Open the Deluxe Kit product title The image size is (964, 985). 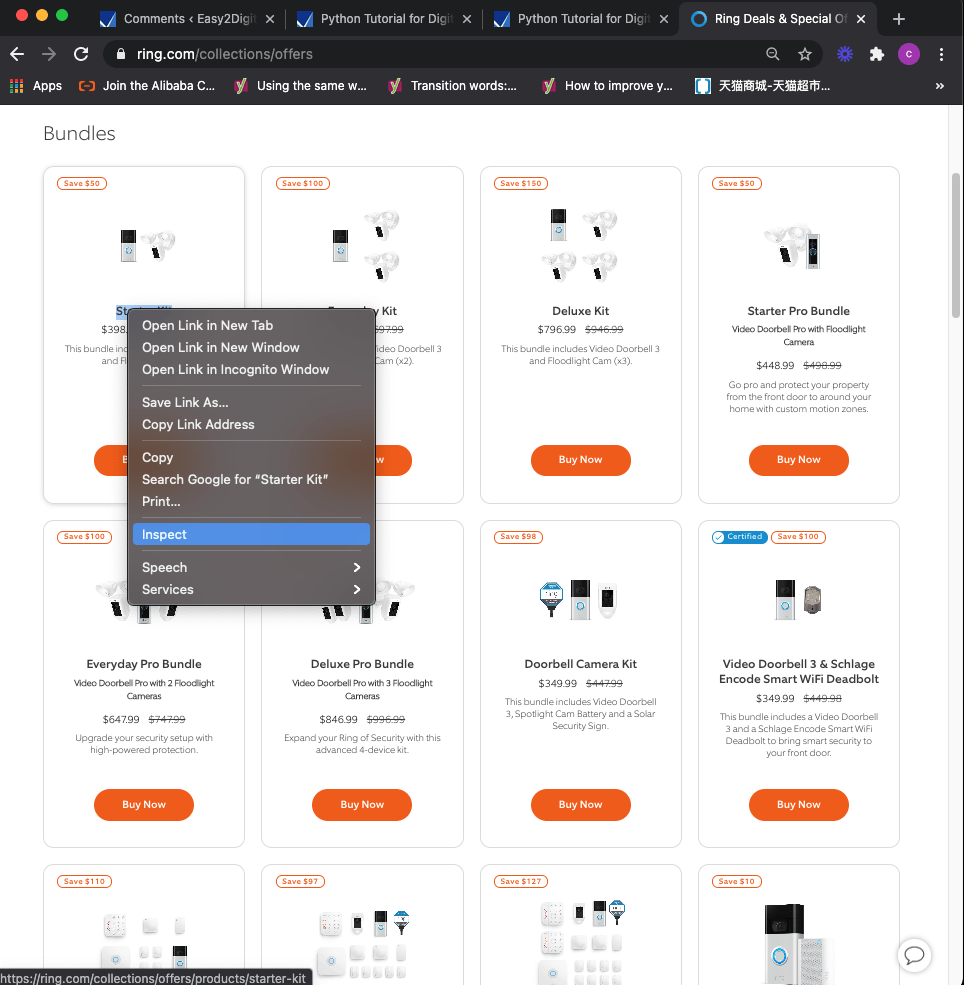[x=580, y=311]
